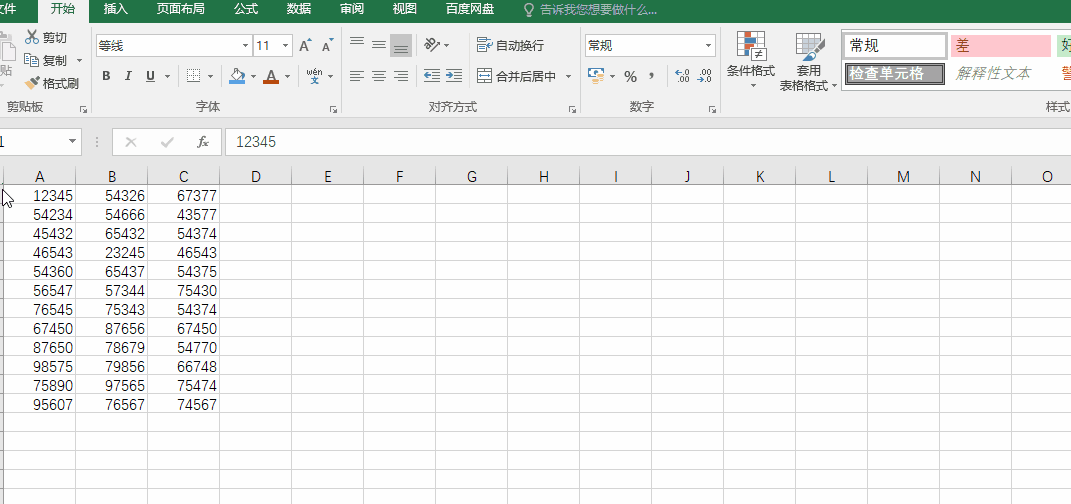Select the Format Painter (格式刷) tool
This screenshot has height=504, width=1071.
pos(51,83)
